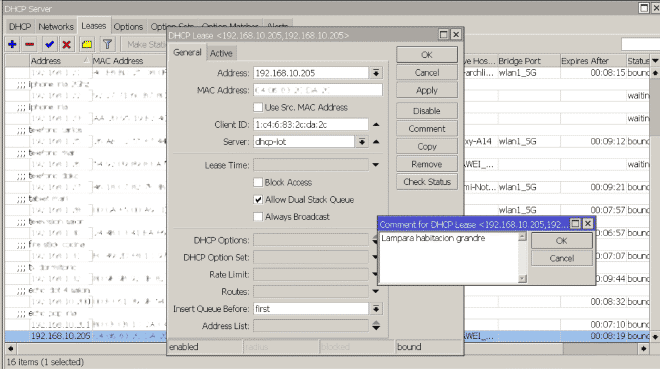Click comment text area Lampara habitacion grandre

point(449,258)
